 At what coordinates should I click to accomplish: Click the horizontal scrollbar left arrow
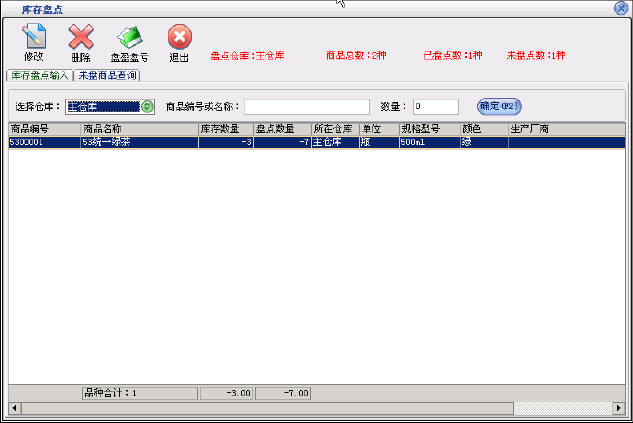[x=14, y=408]
